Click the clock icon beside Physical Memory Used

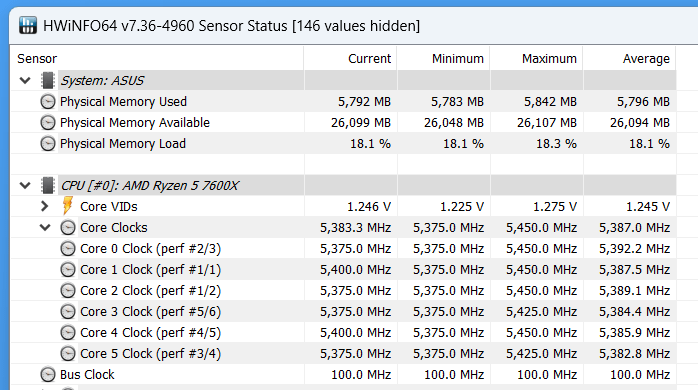48,102
